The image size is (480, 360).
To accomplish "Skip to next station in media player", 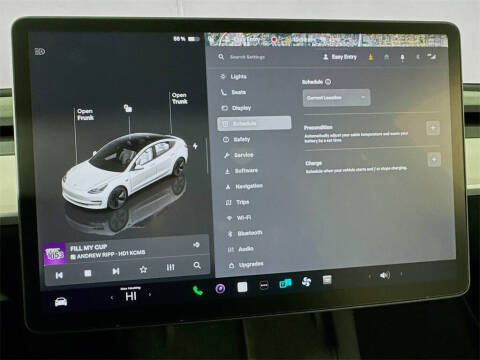I will 116,271.
